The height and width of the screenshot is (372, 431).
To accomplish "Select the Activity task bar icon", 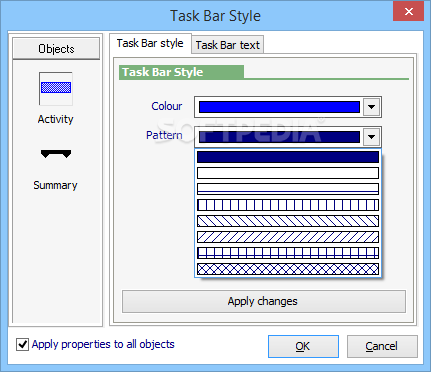I will [56, 89].
